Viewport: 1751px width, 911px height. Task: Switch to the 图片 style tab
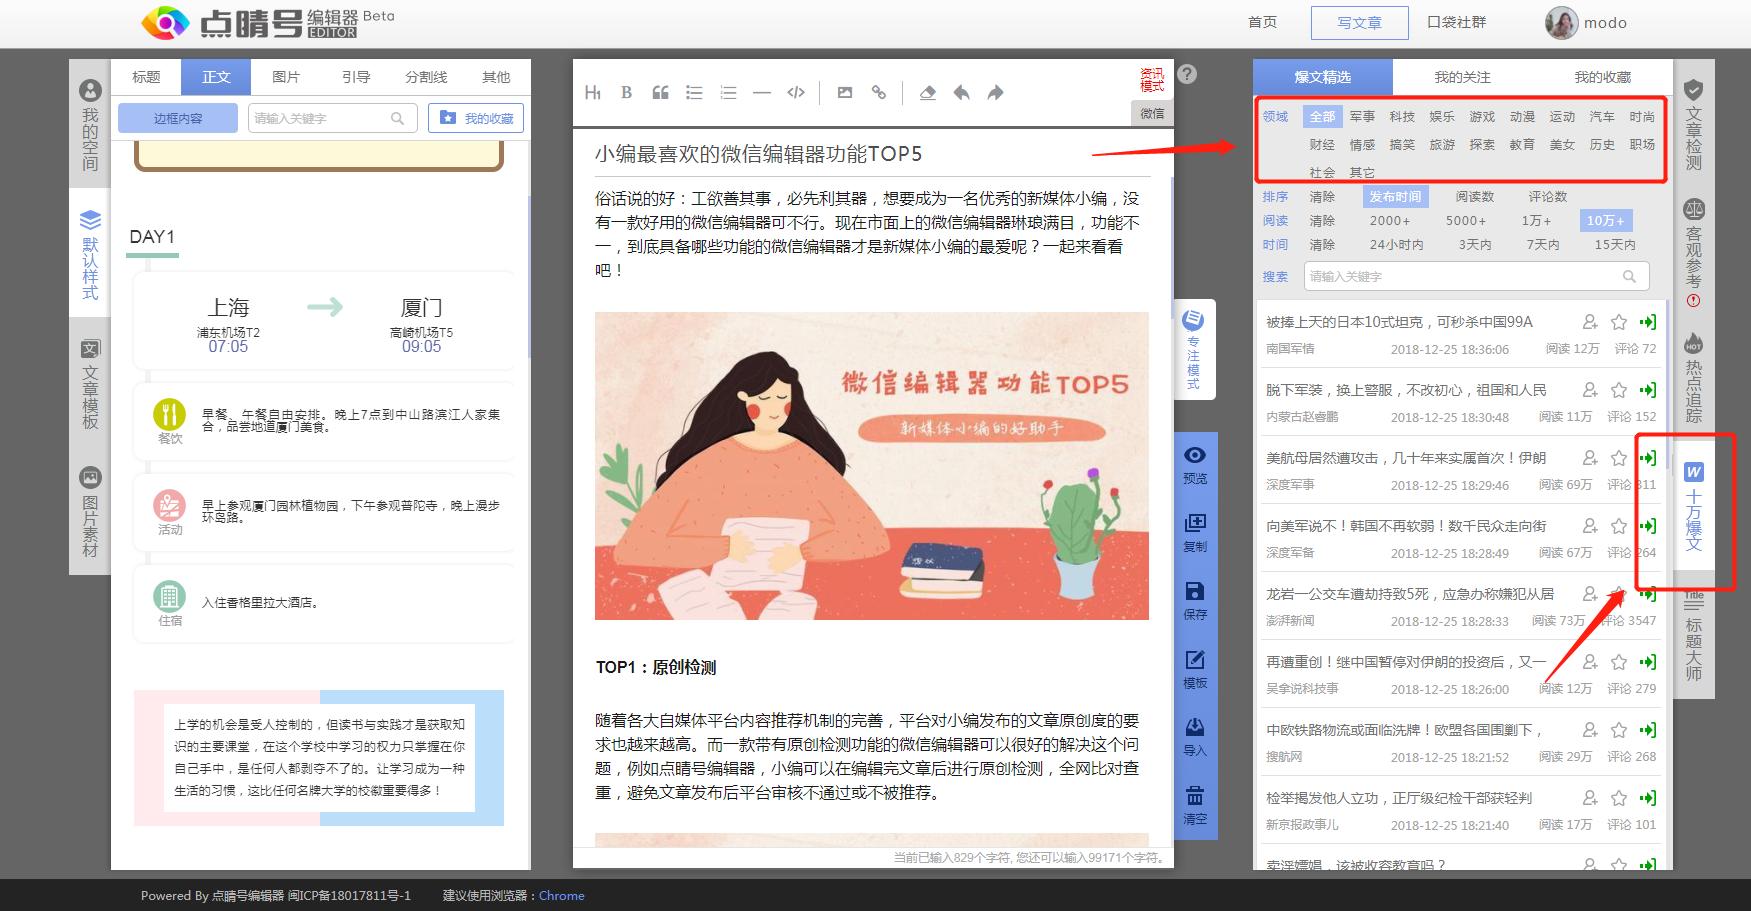click(x=286, y=77)
